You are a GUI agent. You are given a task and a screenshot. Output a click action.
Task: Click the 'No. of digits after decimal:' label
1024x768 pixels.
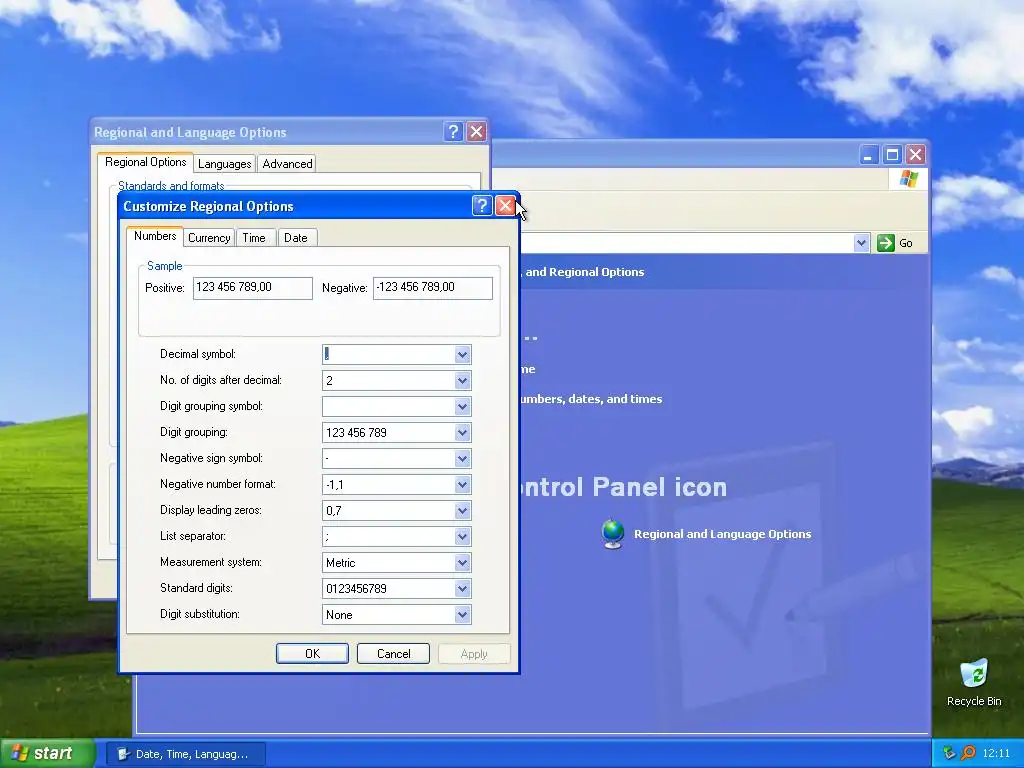(x=221, y=380)
